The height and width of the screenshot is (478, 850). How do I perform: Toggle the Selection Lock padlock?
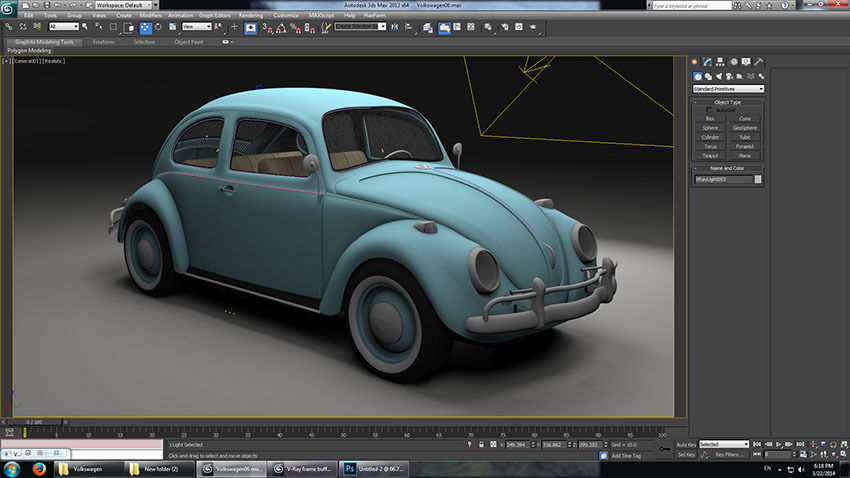pos(481,444)
